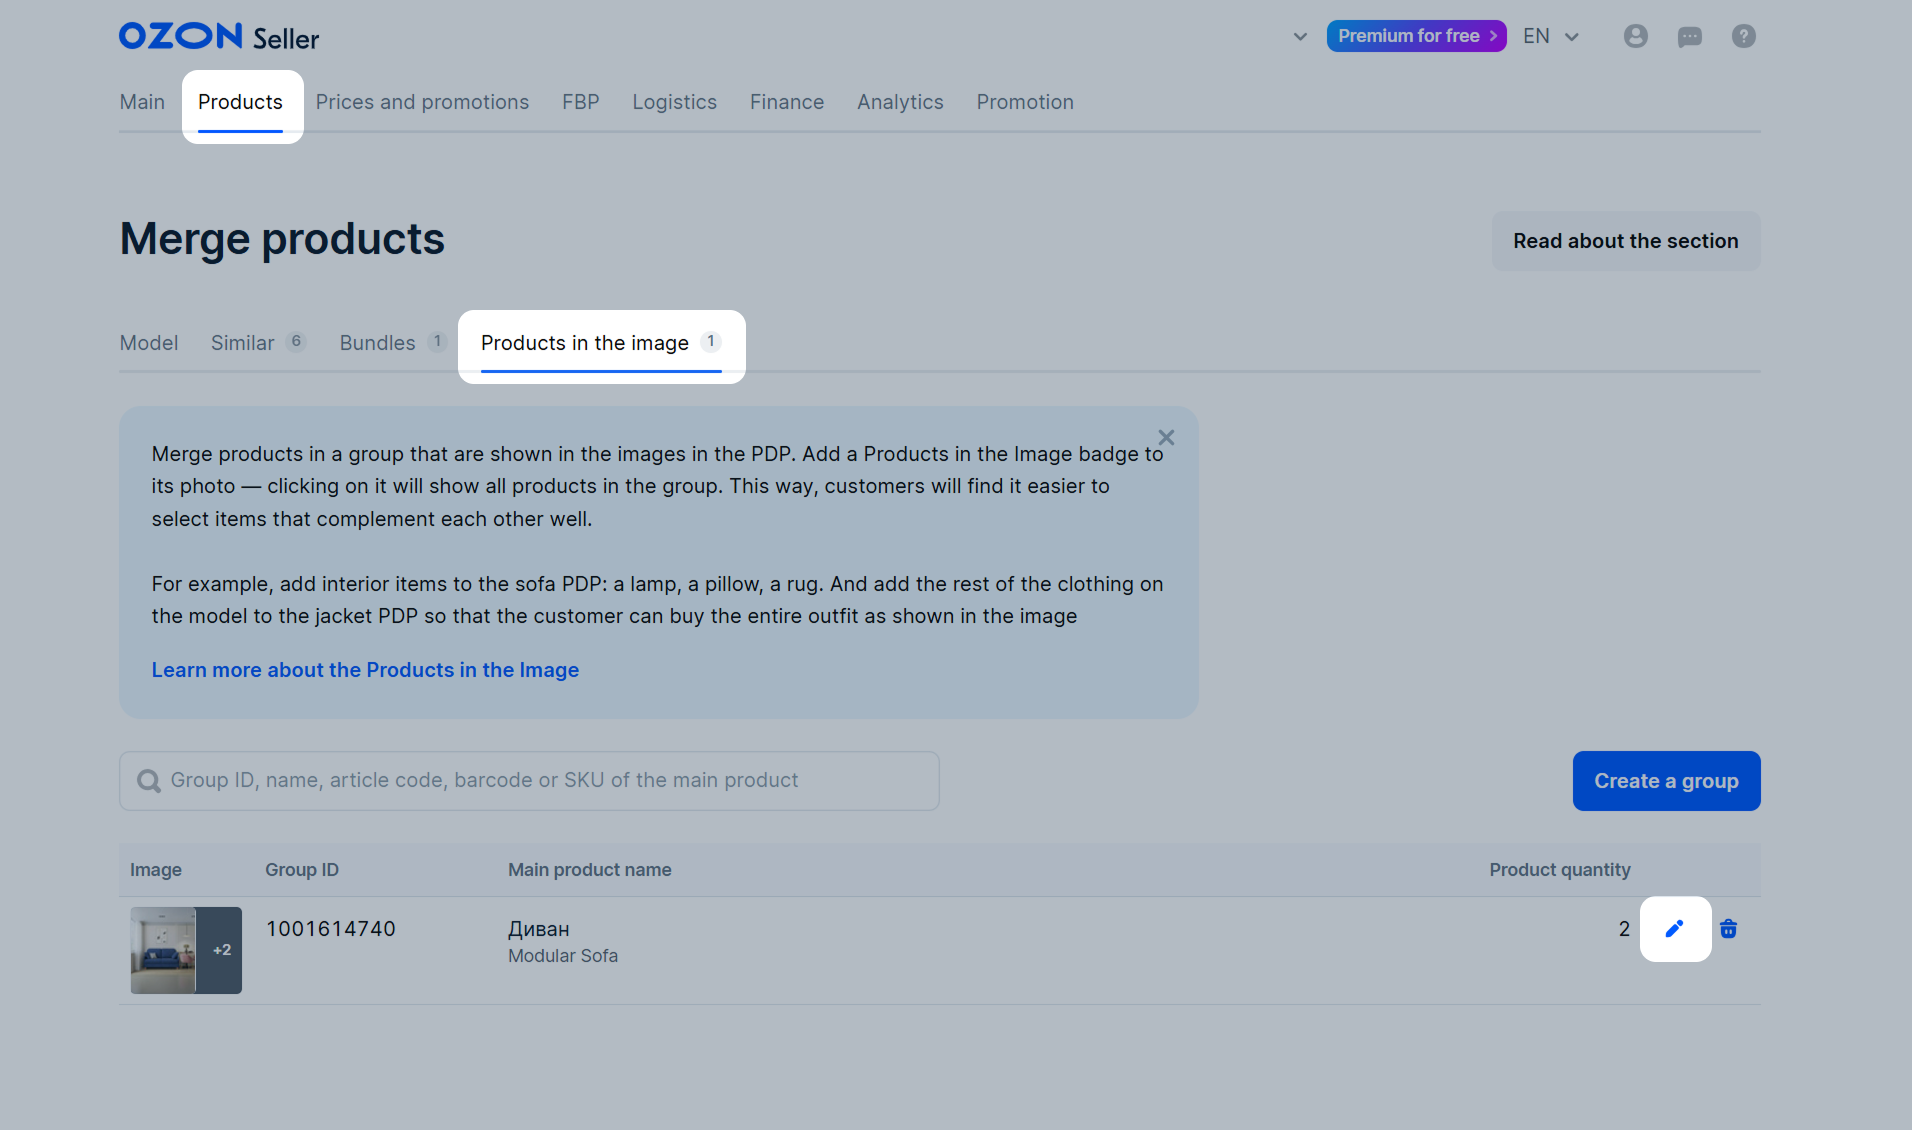1912x1130 pixels.
Task: Open Premium for free offer
Action: click(1416, 36)
